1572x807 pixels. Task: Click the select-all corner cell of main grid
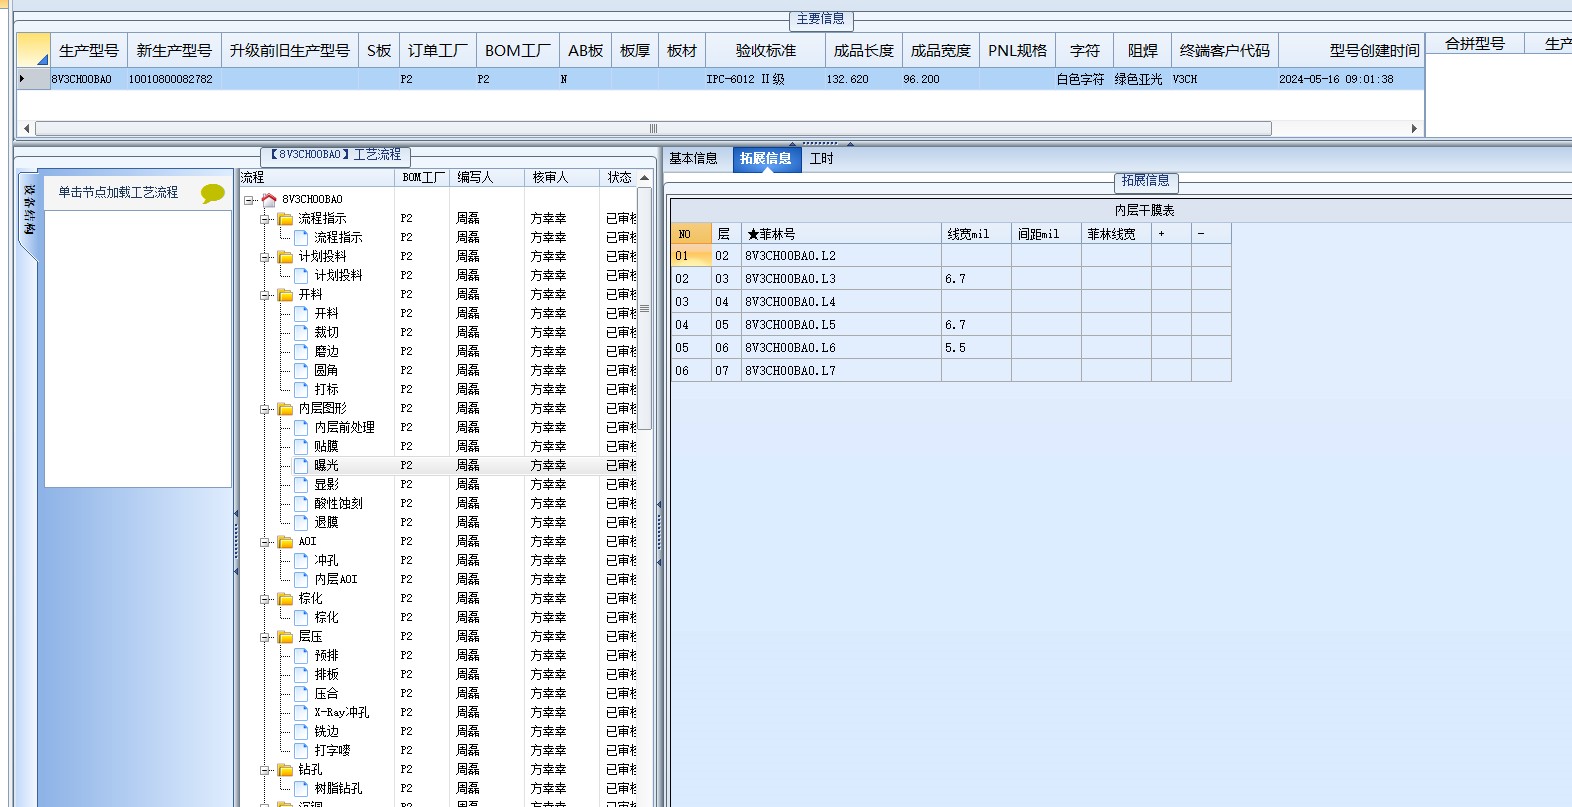click(33, 50)
